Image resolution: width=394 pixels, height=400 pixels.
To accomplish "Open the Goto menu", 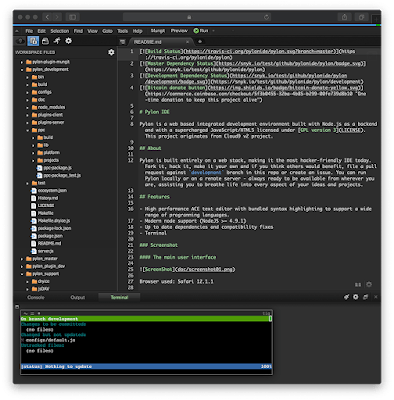I will tap(107, 31).
